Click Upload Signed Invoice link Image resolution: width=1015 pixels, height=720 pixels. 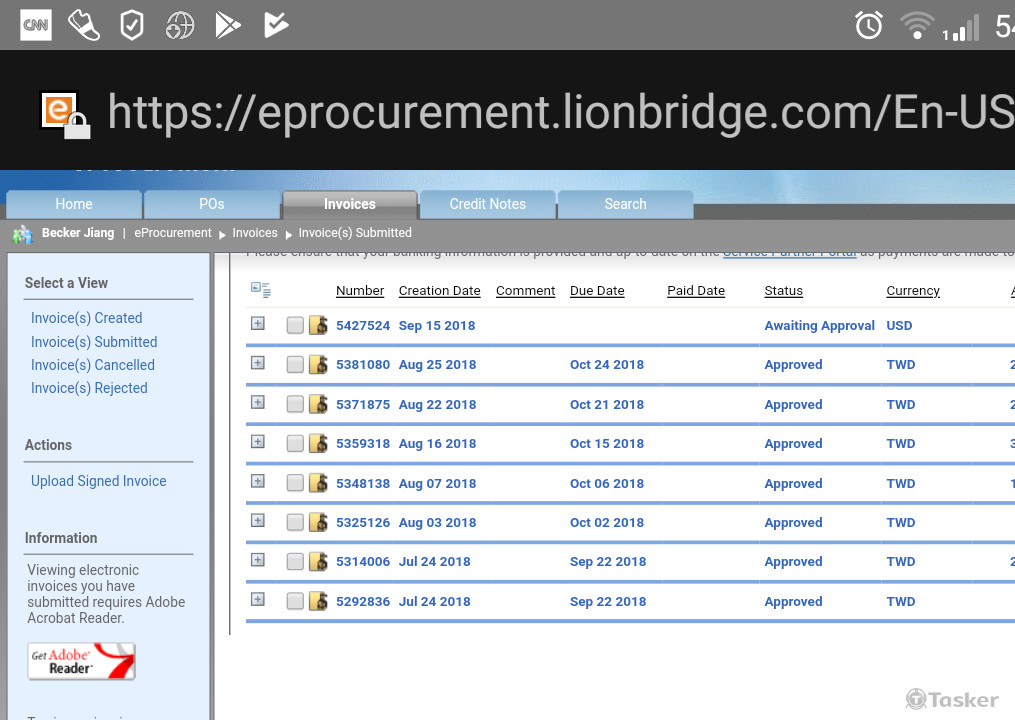pos(98,481)
